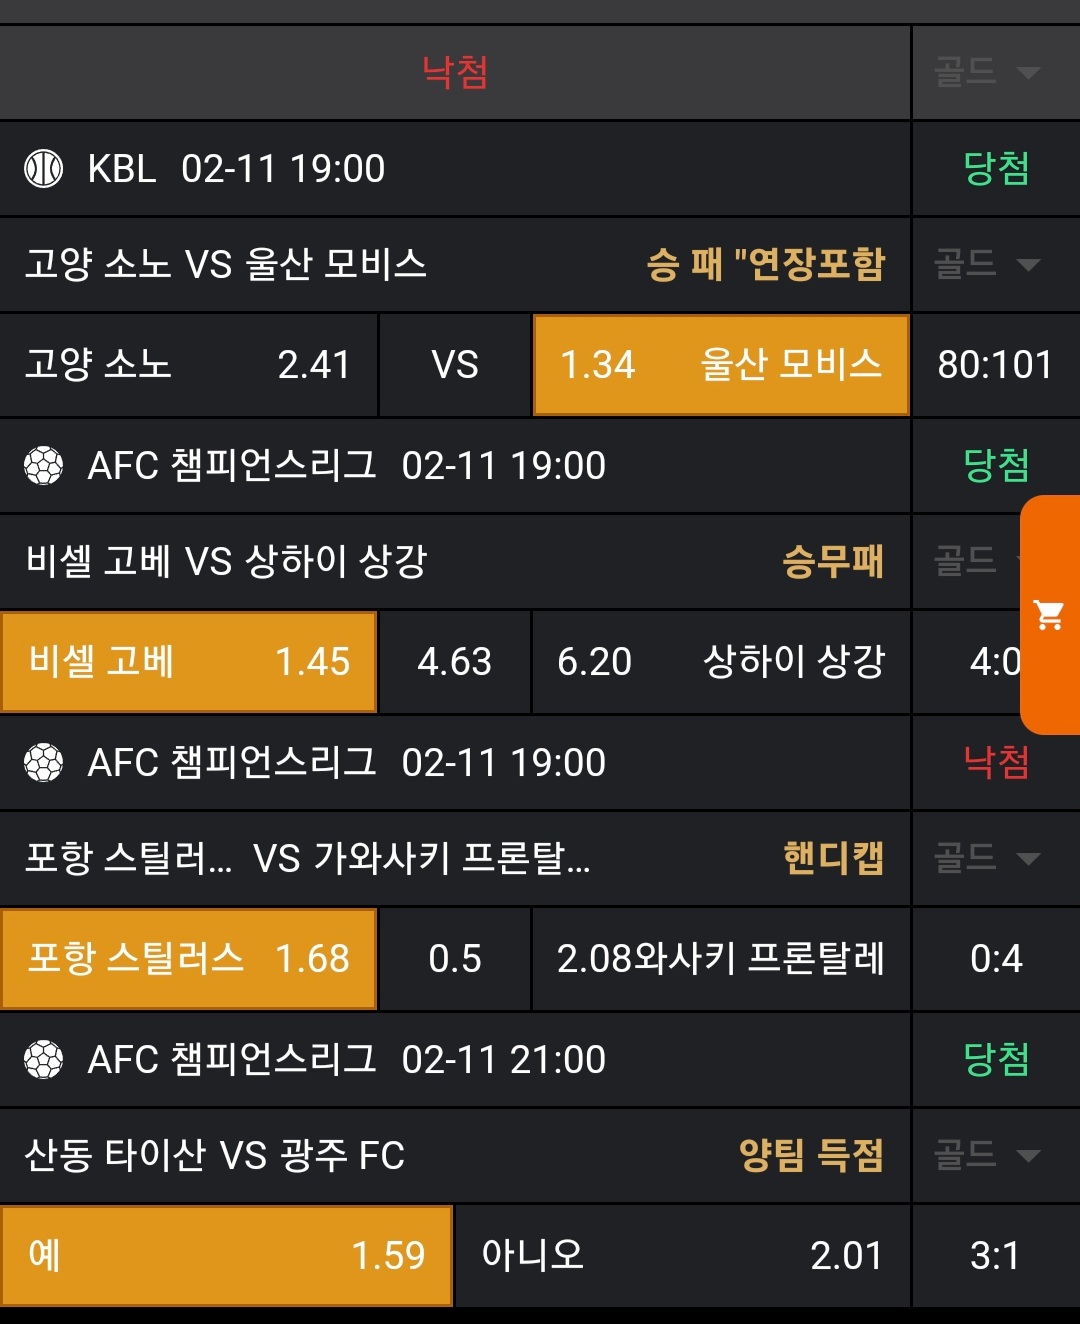Expand 골드 dropdown in 포항 스틸러스 row
1080x1324 pixels.
click(x=987, y=858)
